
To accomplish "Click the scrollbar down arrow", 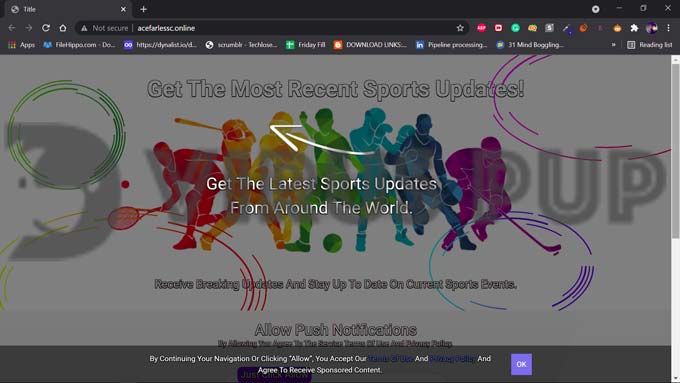I will [676, 380].
